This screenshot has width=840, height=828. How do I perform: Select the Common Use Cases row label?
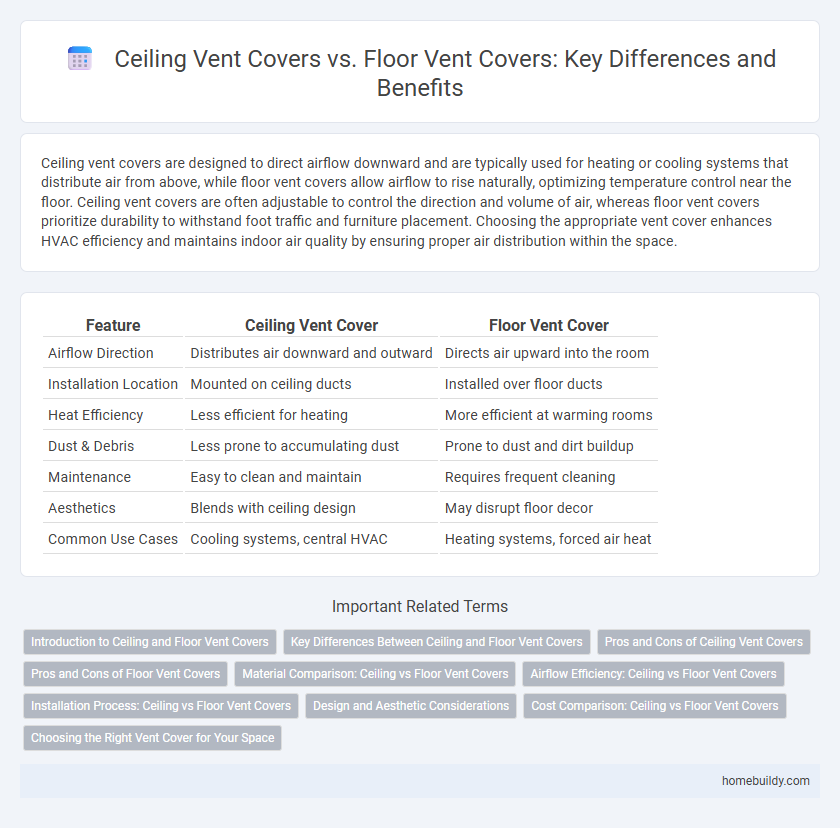[x=112, y=539]
